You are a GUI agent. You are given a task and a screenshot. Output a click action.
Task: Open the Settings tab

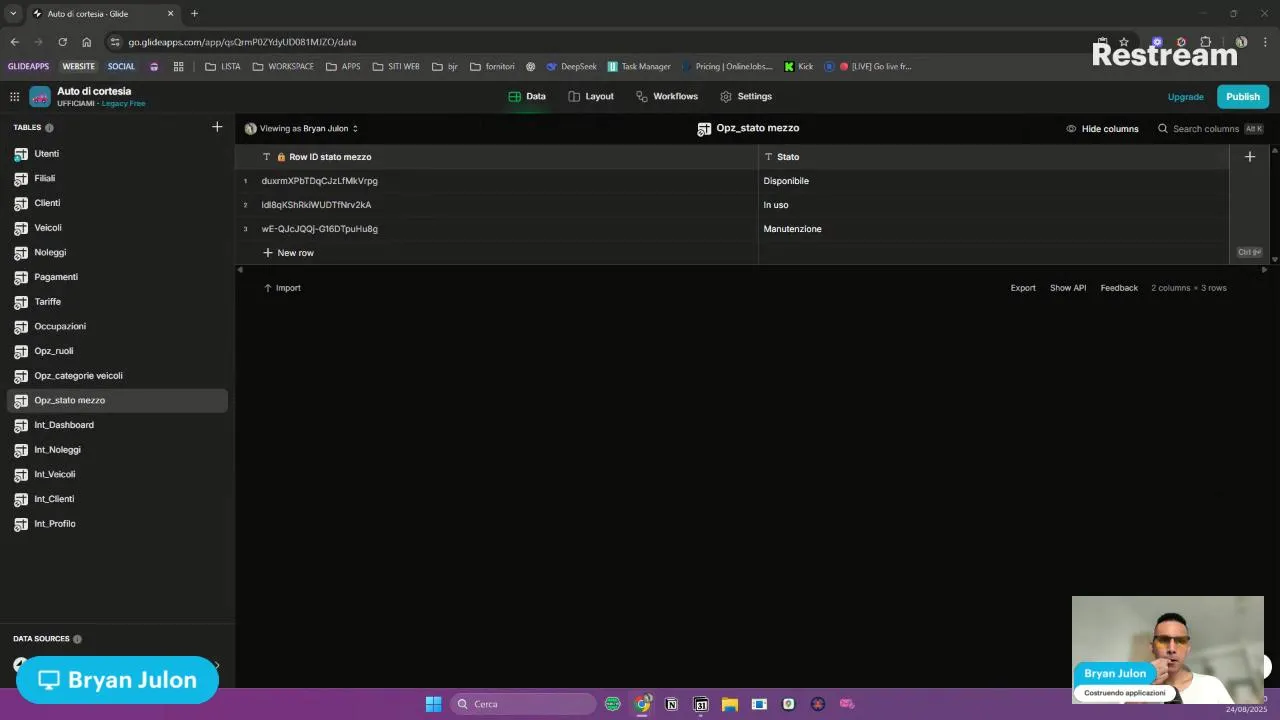tap(746, 97)
